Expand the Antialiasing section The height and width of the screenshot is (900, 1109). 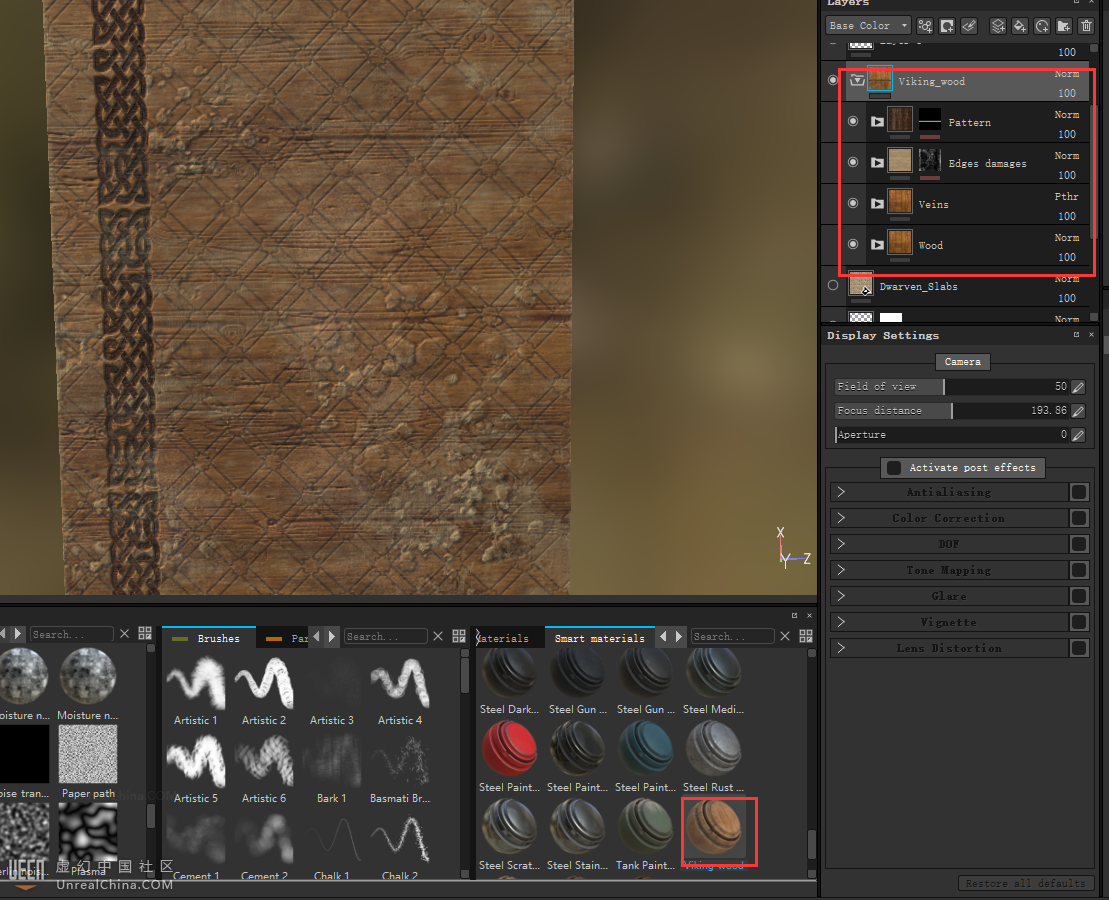click(x=842, y=492)
